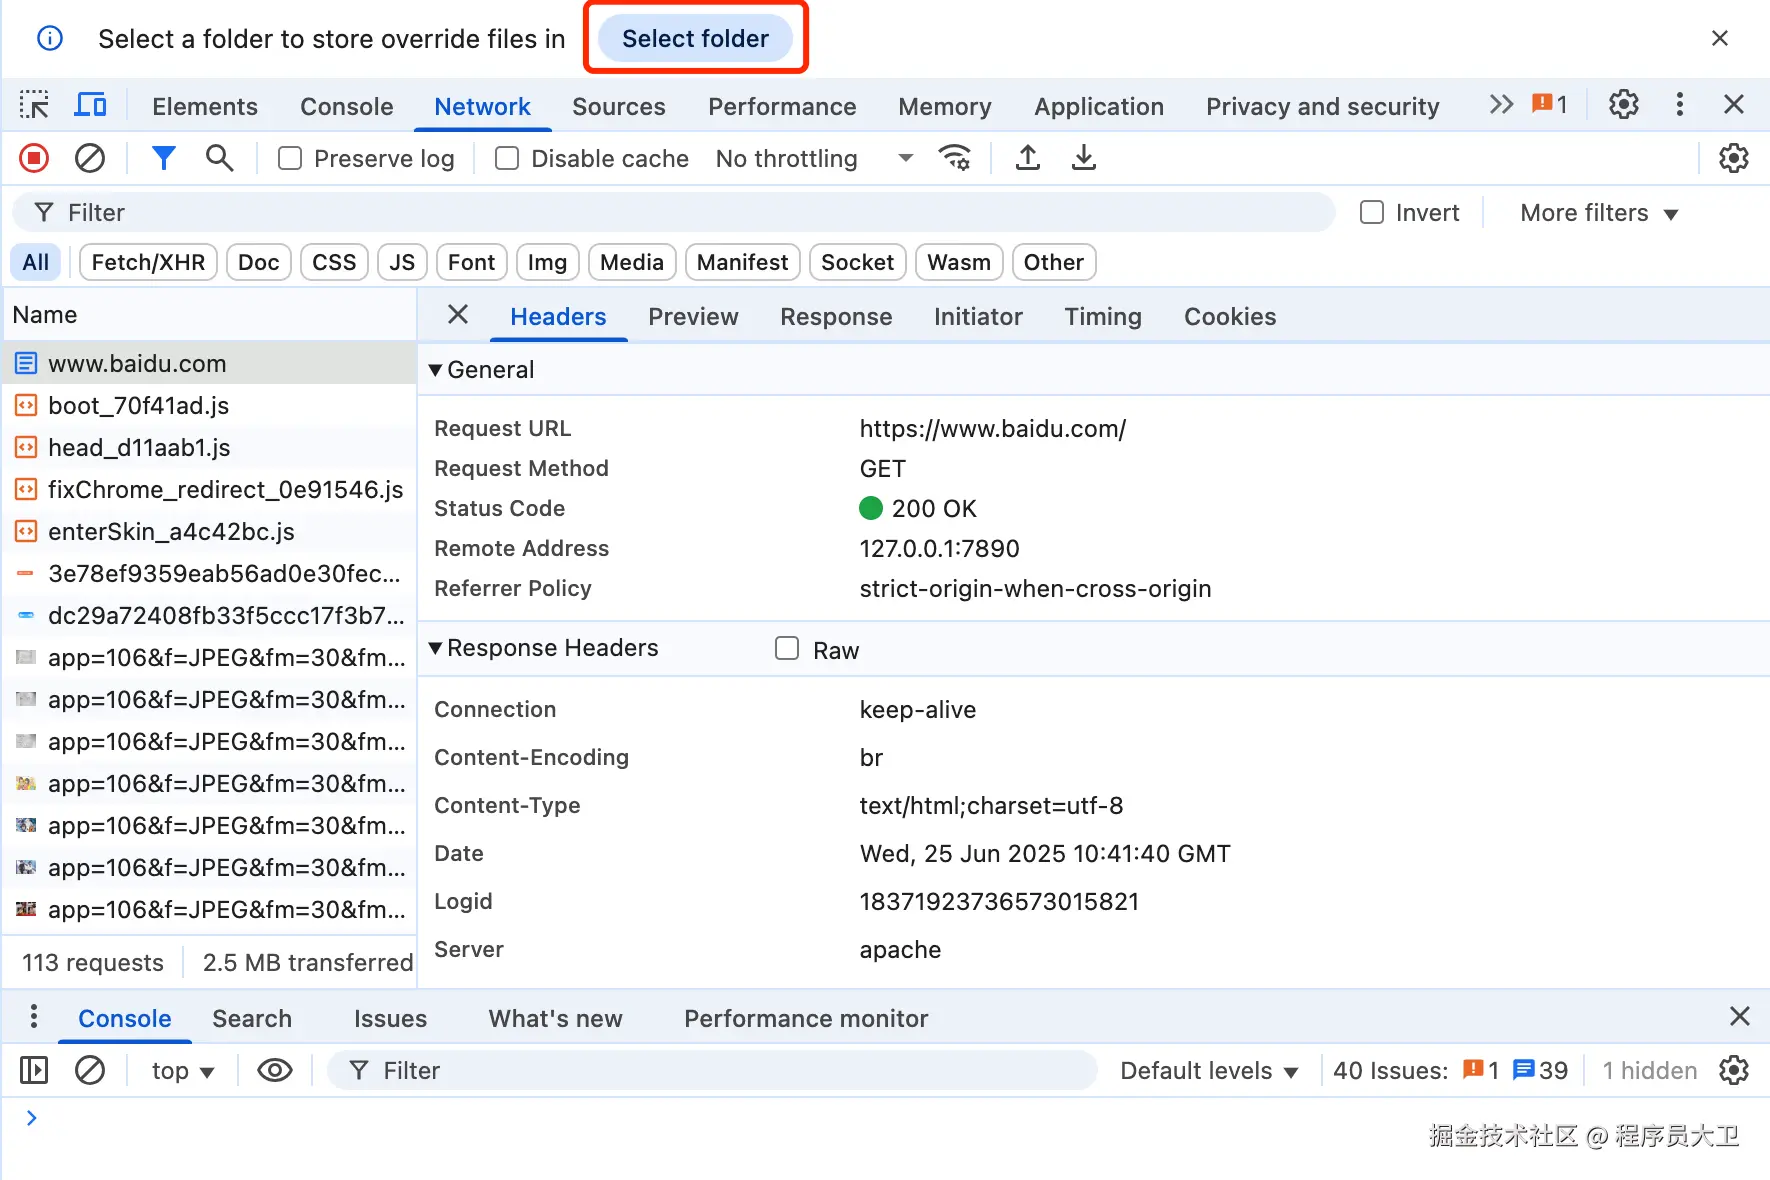This screenshot has height=1180, width=1770.
Task: Open network conditions Wi-Fi icon
Action: (955, 158)
